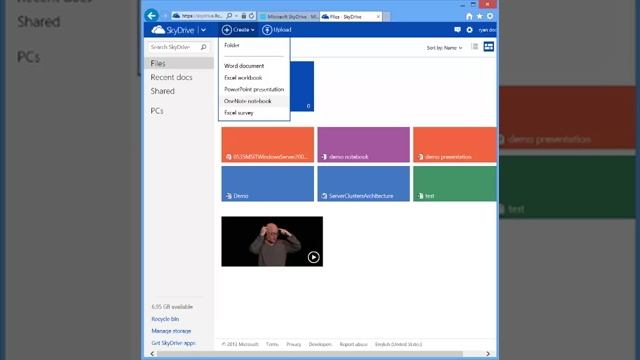640x360 pixels.
Task: Click the lock security icon in the address bar
Action: (244, 16)
